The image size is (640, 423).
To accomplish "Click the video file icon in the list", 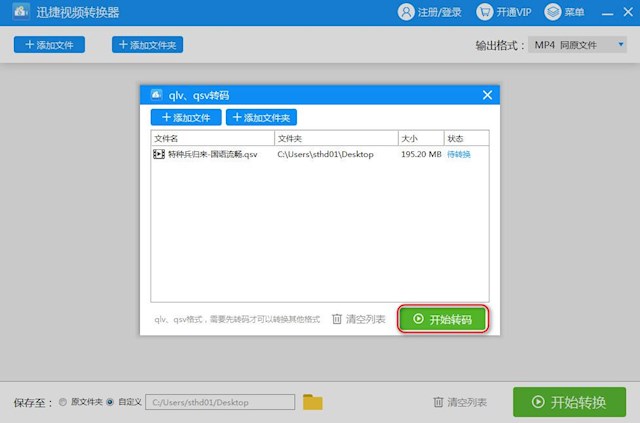I will 159,154.
